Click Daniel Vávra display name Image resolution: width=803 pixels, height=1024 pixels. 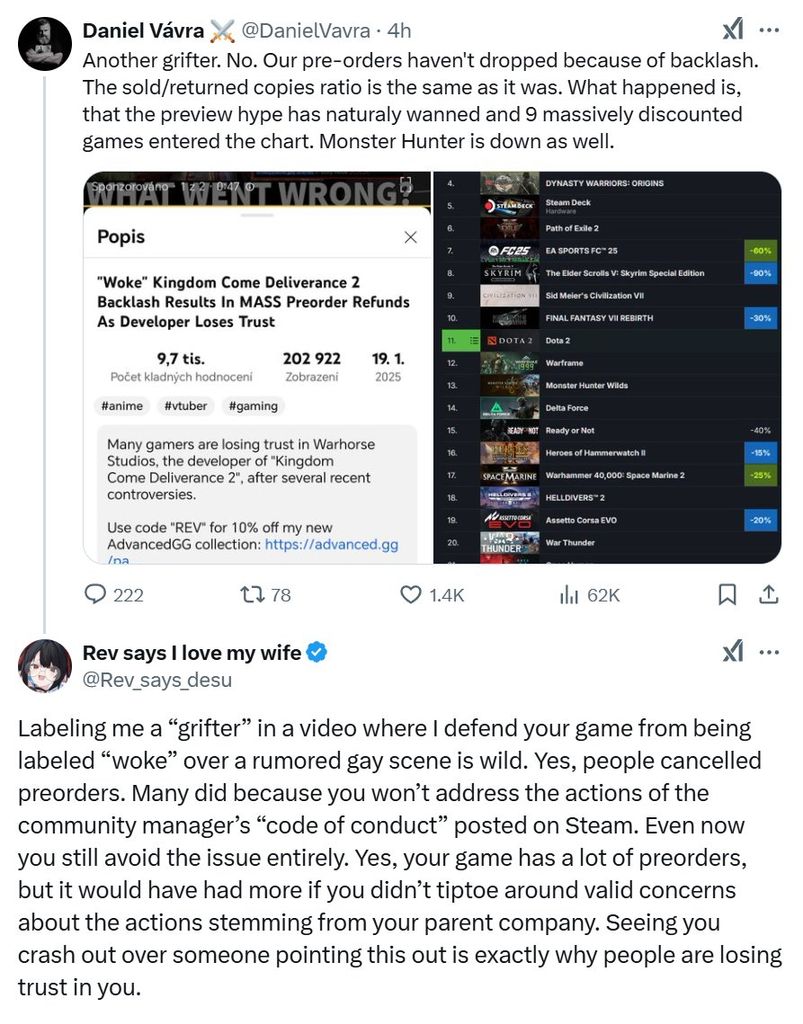143,32
